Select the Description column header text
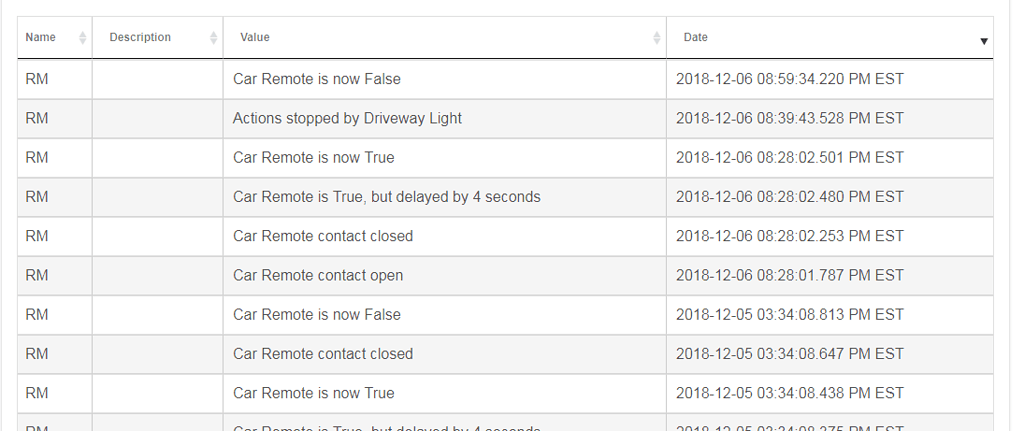The image size is (1024, 431). [x=140, y=37]
